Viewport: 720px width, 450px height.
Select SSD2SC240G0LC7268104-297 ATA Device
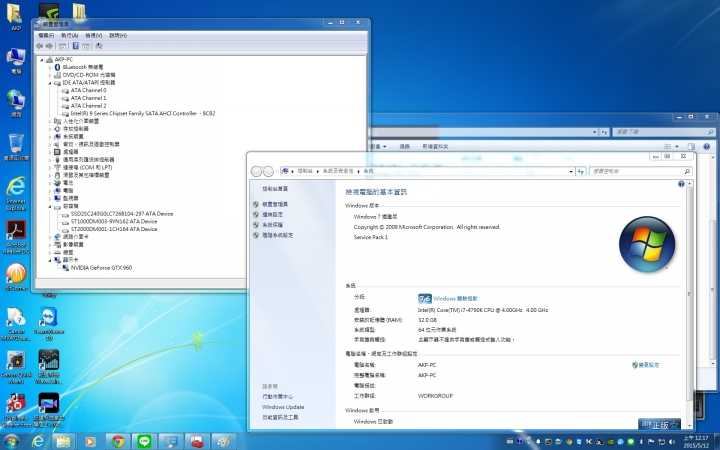122,214
